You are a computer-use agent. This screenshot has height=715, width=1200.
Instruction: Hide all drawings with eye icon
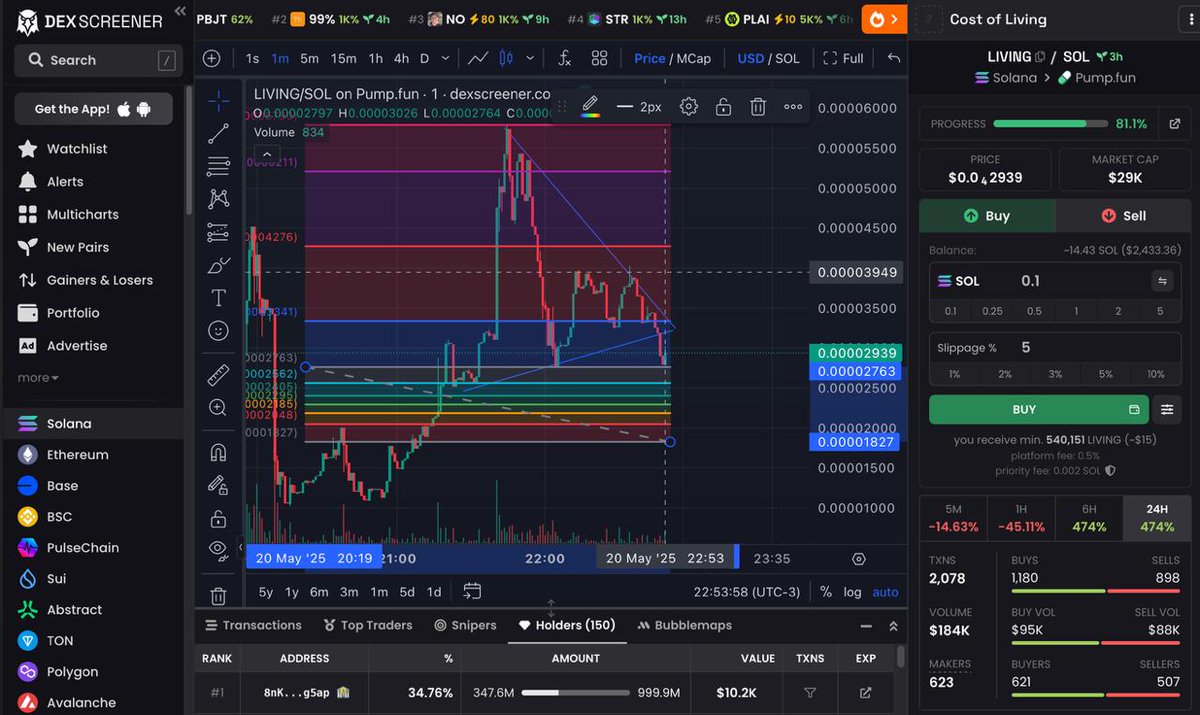click(218, 549)
